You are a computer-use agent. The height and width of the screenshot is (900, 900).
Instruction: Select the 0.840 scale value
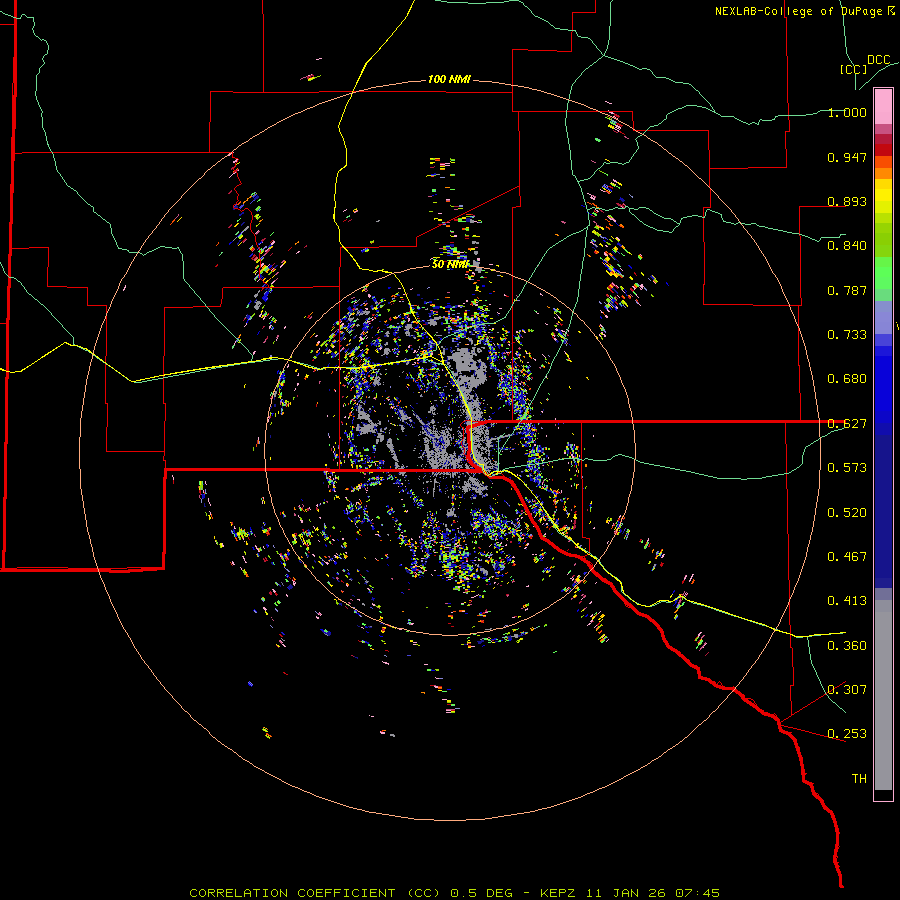(x=847, y=246)
